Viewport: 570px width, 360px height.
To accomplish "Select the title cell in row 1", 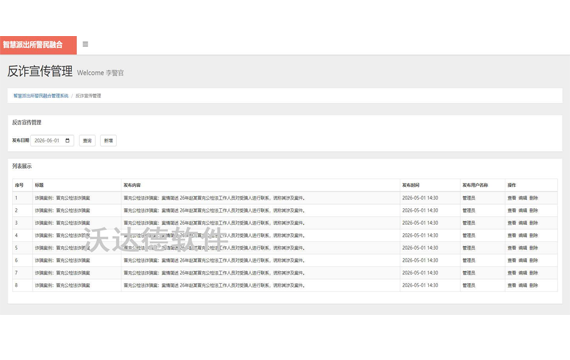I will click(x=77, y=198).
